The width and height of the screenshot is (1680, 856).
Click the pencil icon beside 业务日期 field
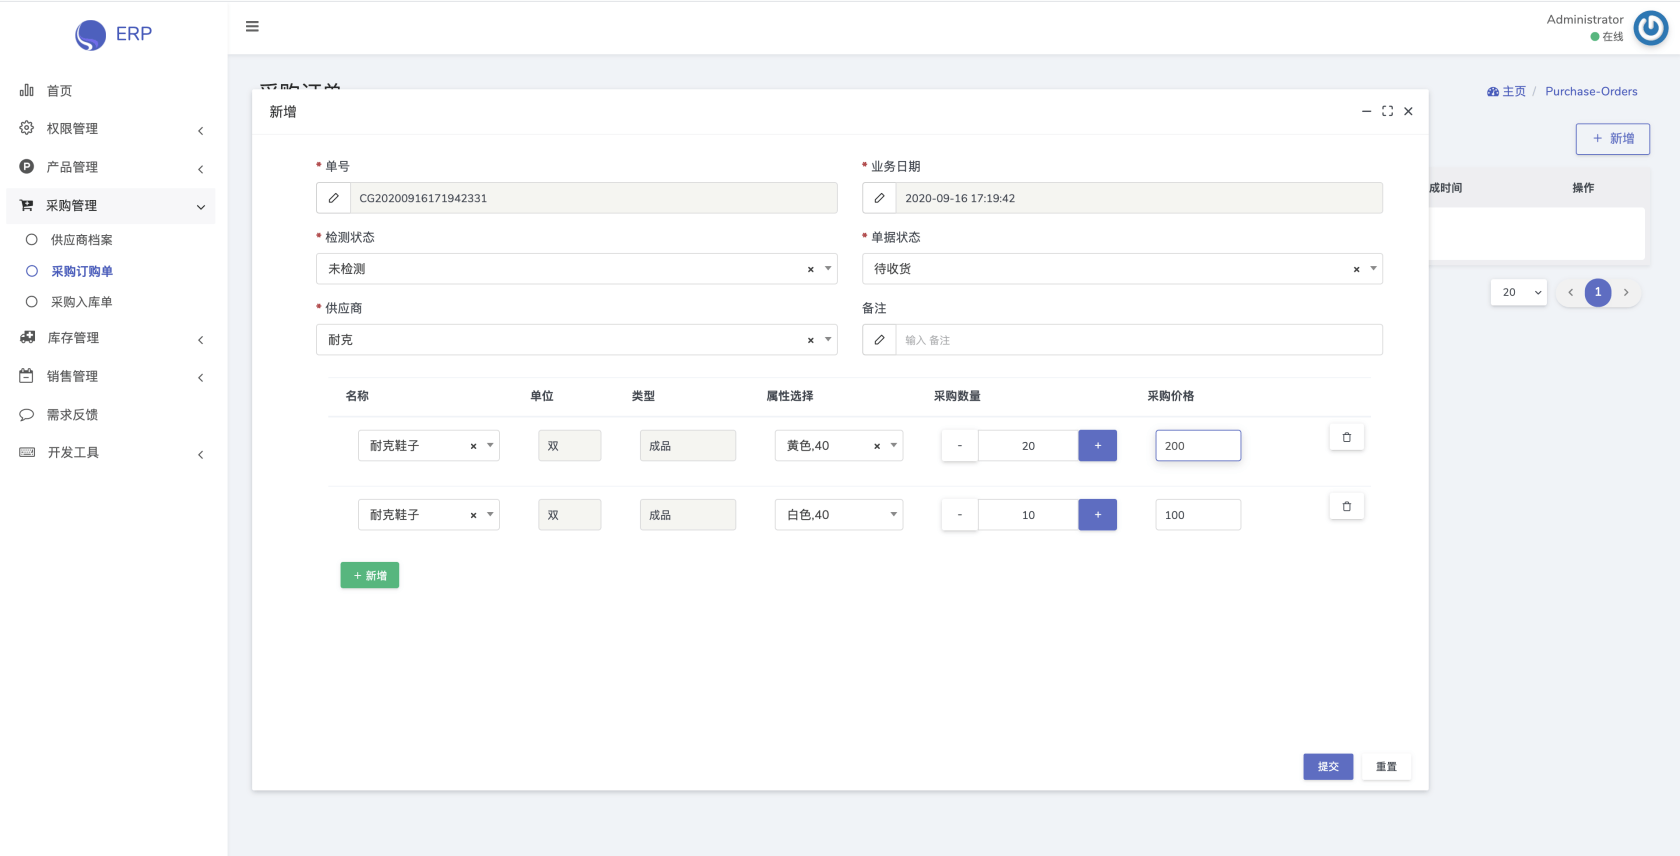point(879,198)
